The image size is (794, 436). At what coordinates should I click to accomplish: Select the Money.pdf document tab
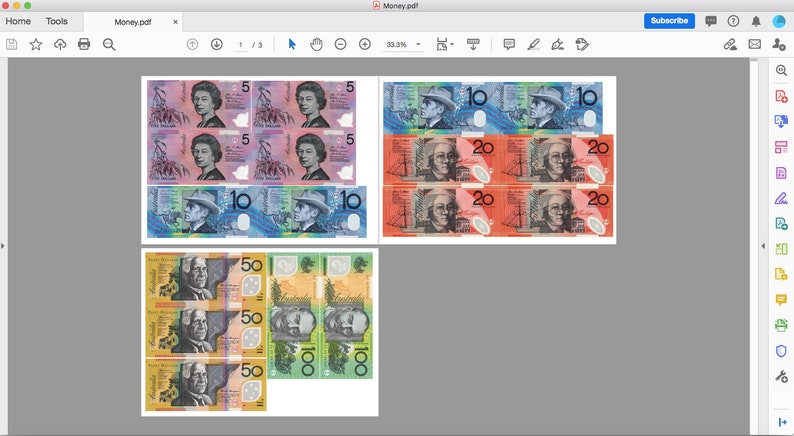(x=133, y=22)
